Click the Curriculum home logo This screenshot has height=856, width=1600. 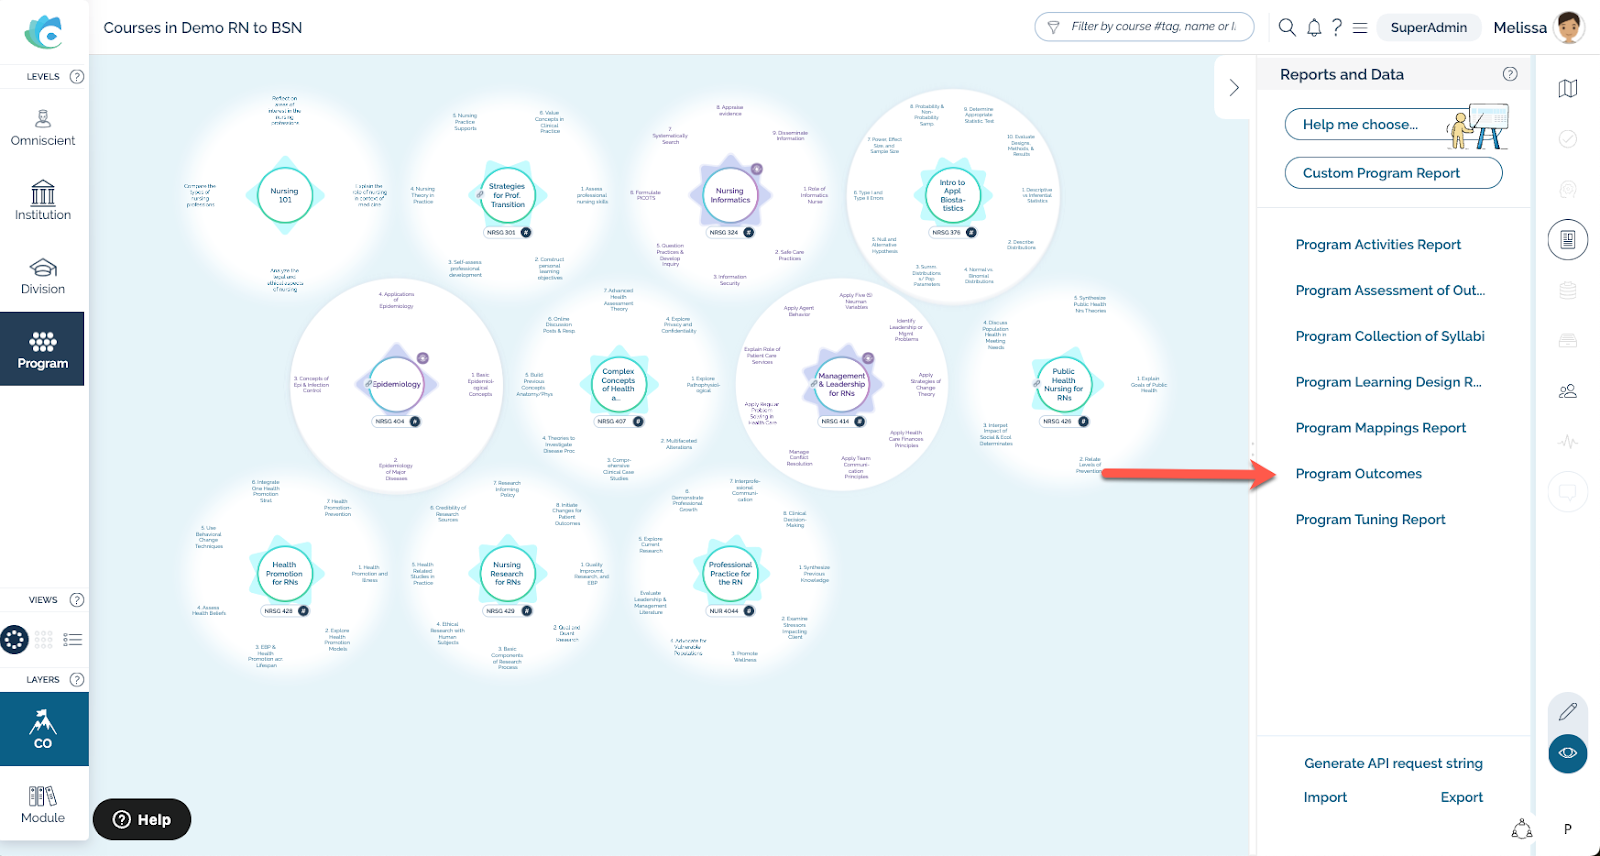coord(43,32)
